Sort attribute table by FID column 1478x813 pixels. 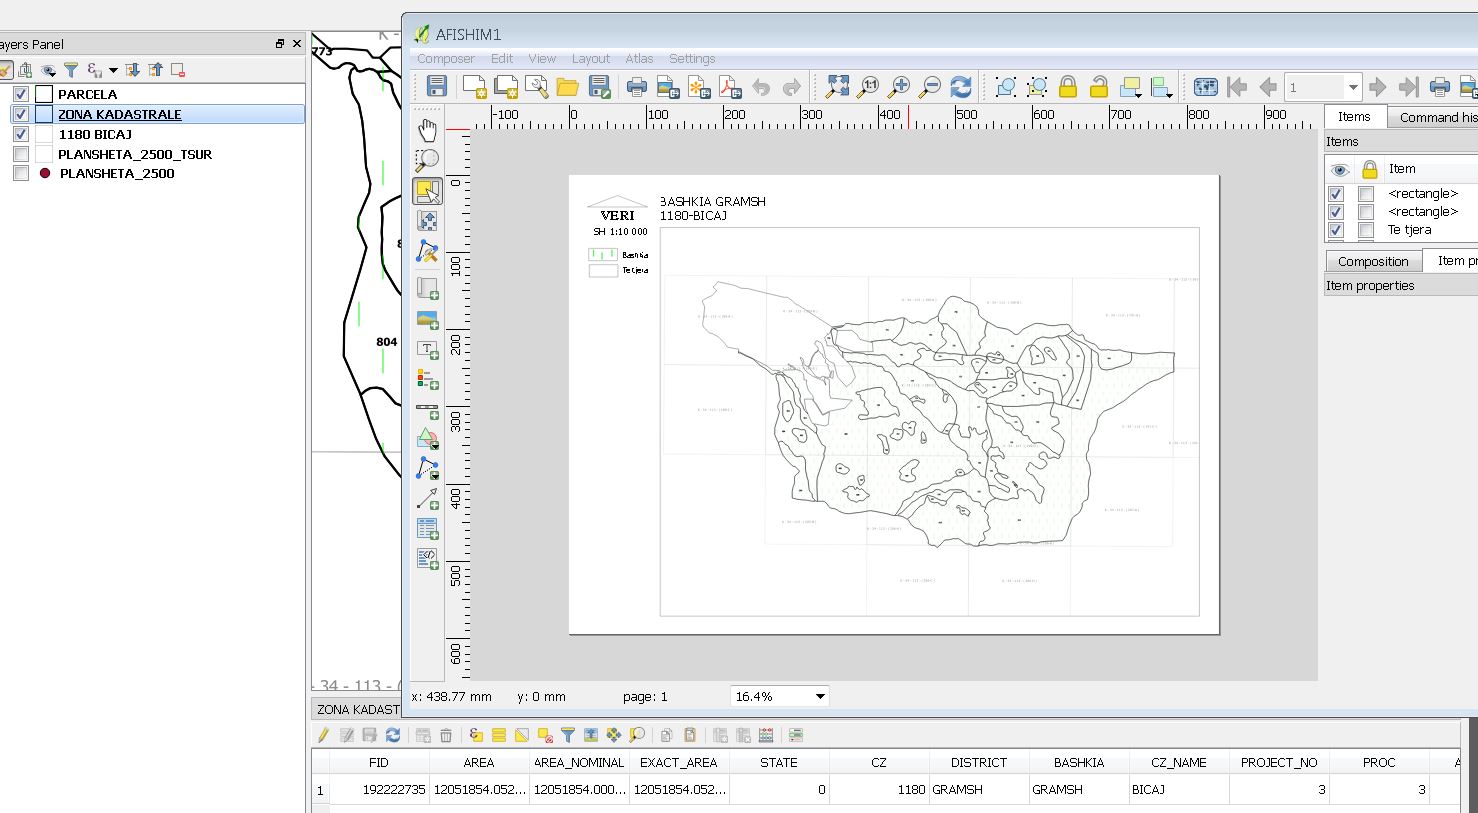(x=379, y=762)
